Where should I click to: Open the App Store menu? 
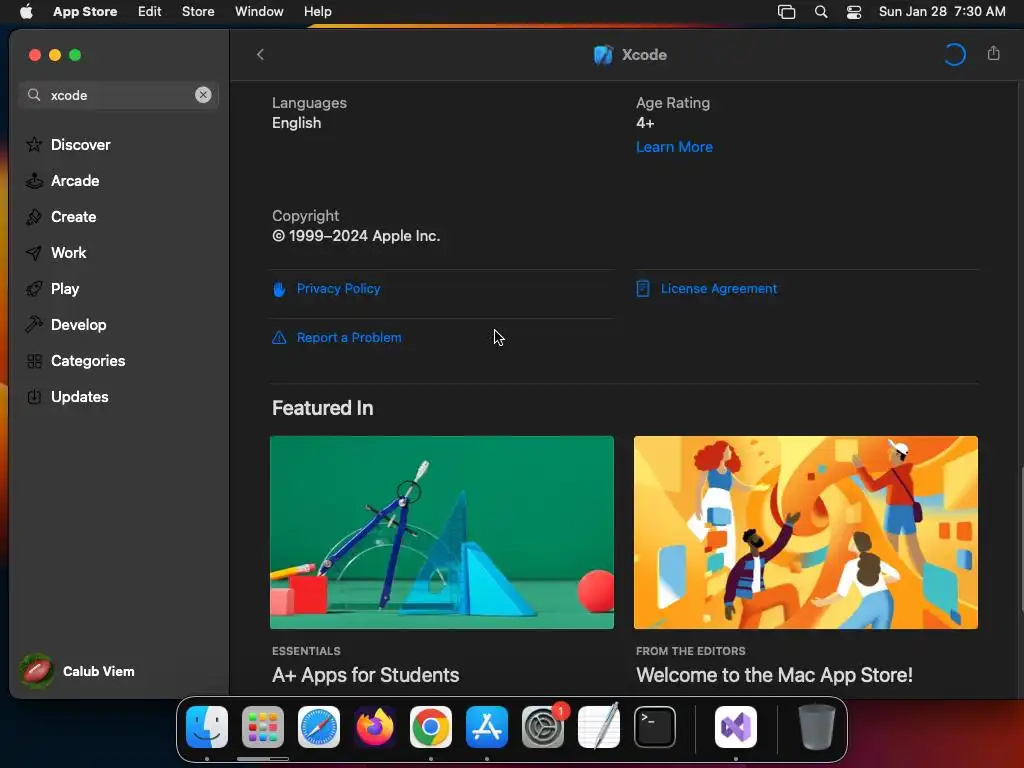click(85, 12)
